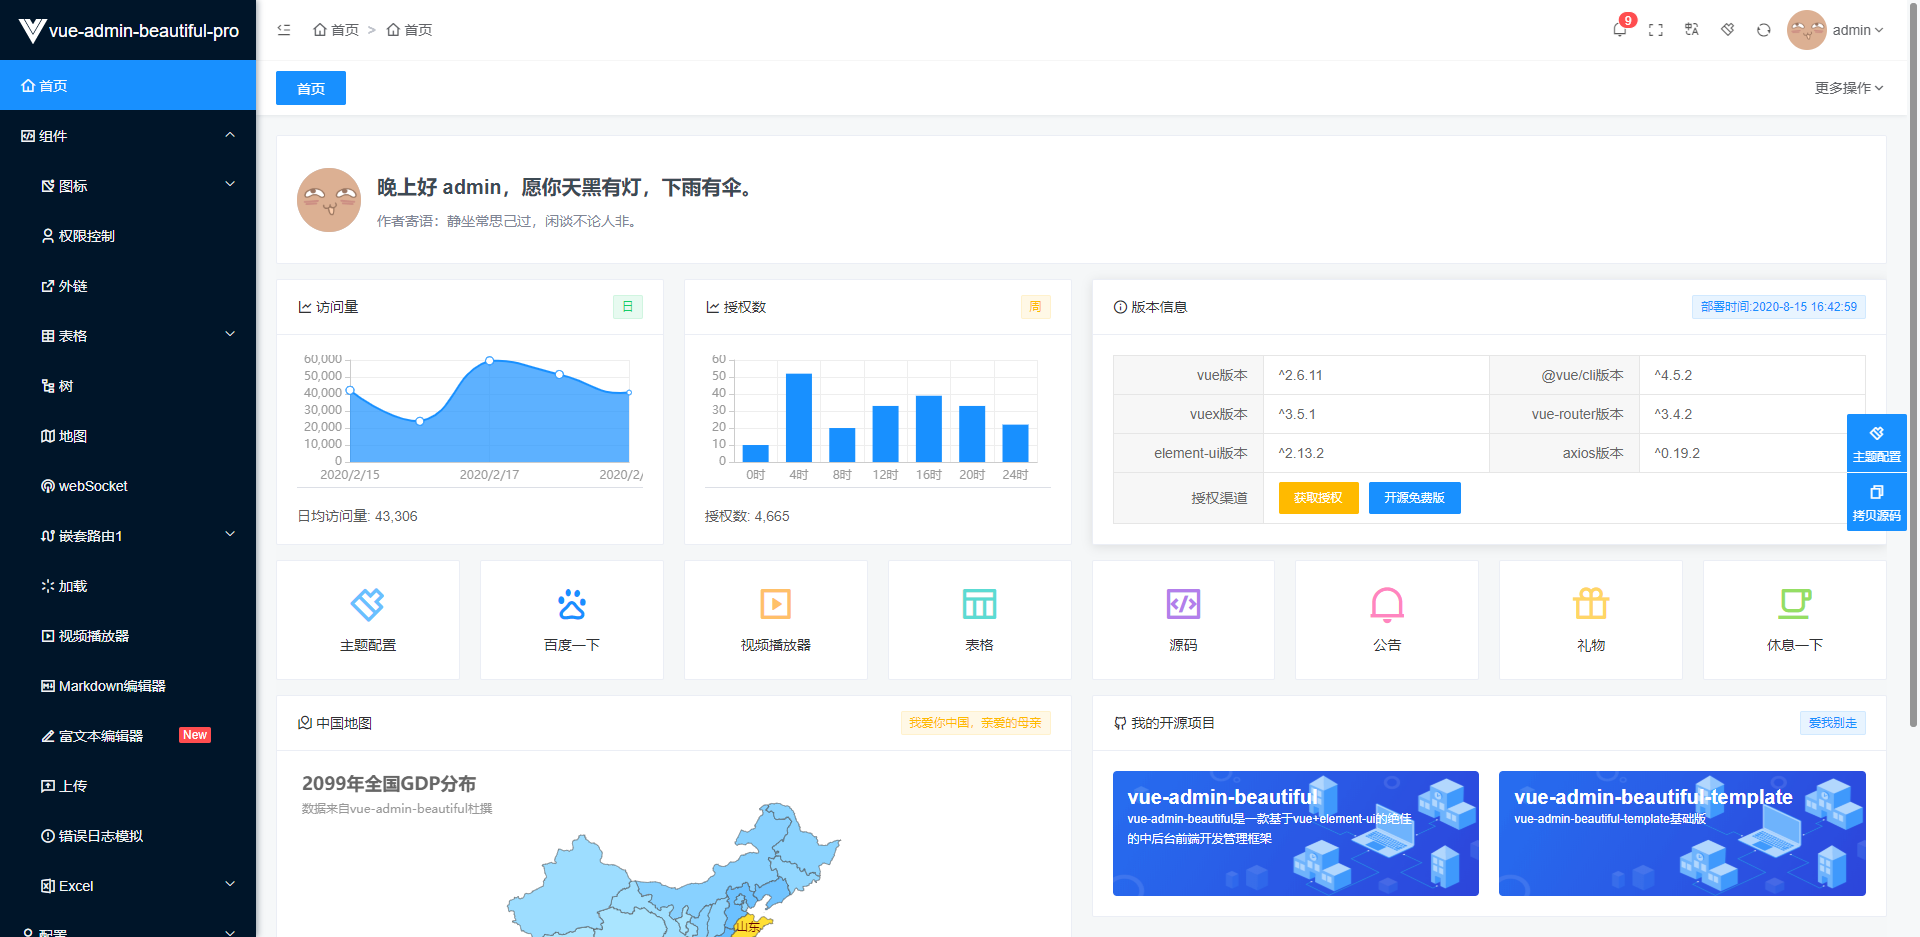Screen dimensions: 1920x937
Task: Expand the Excel sidebar submenu
Action: click(128, 885)
